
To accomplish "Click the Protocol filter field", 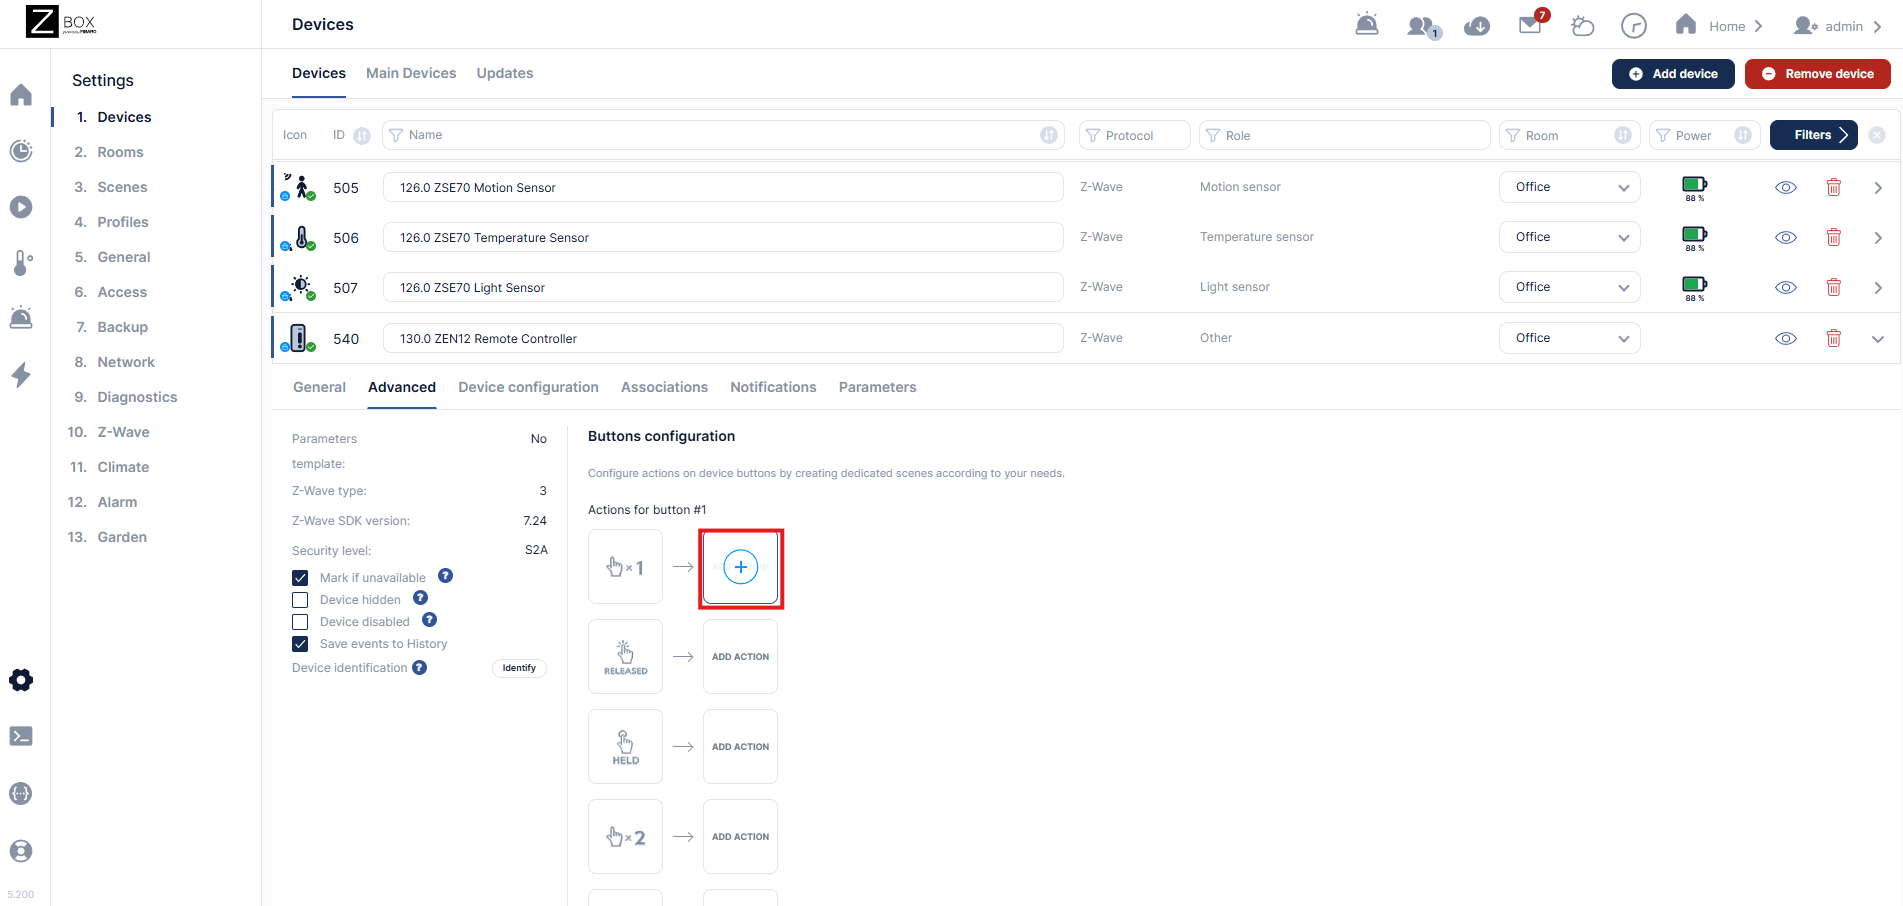I will pos(1135,135).
